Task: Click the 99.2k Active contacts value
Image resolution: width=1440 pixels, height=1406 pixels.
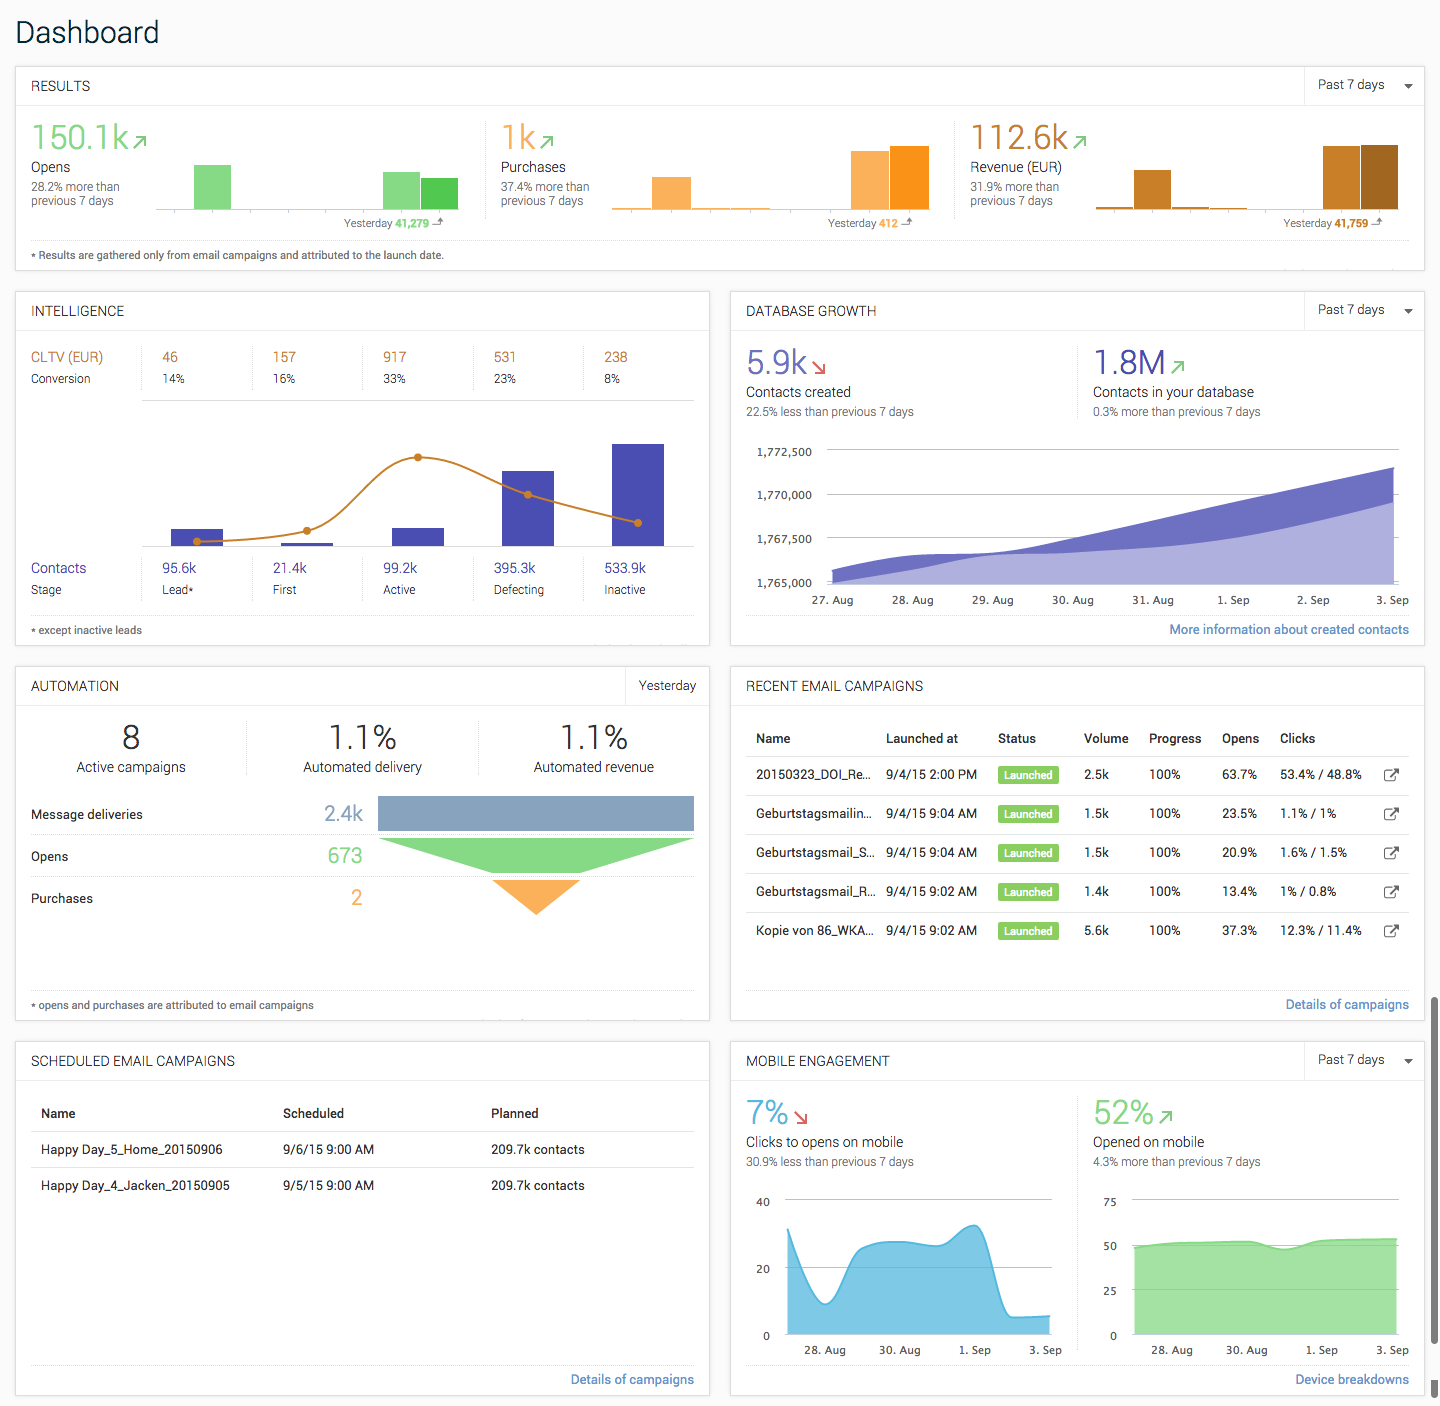Action: tap(400, 568)
